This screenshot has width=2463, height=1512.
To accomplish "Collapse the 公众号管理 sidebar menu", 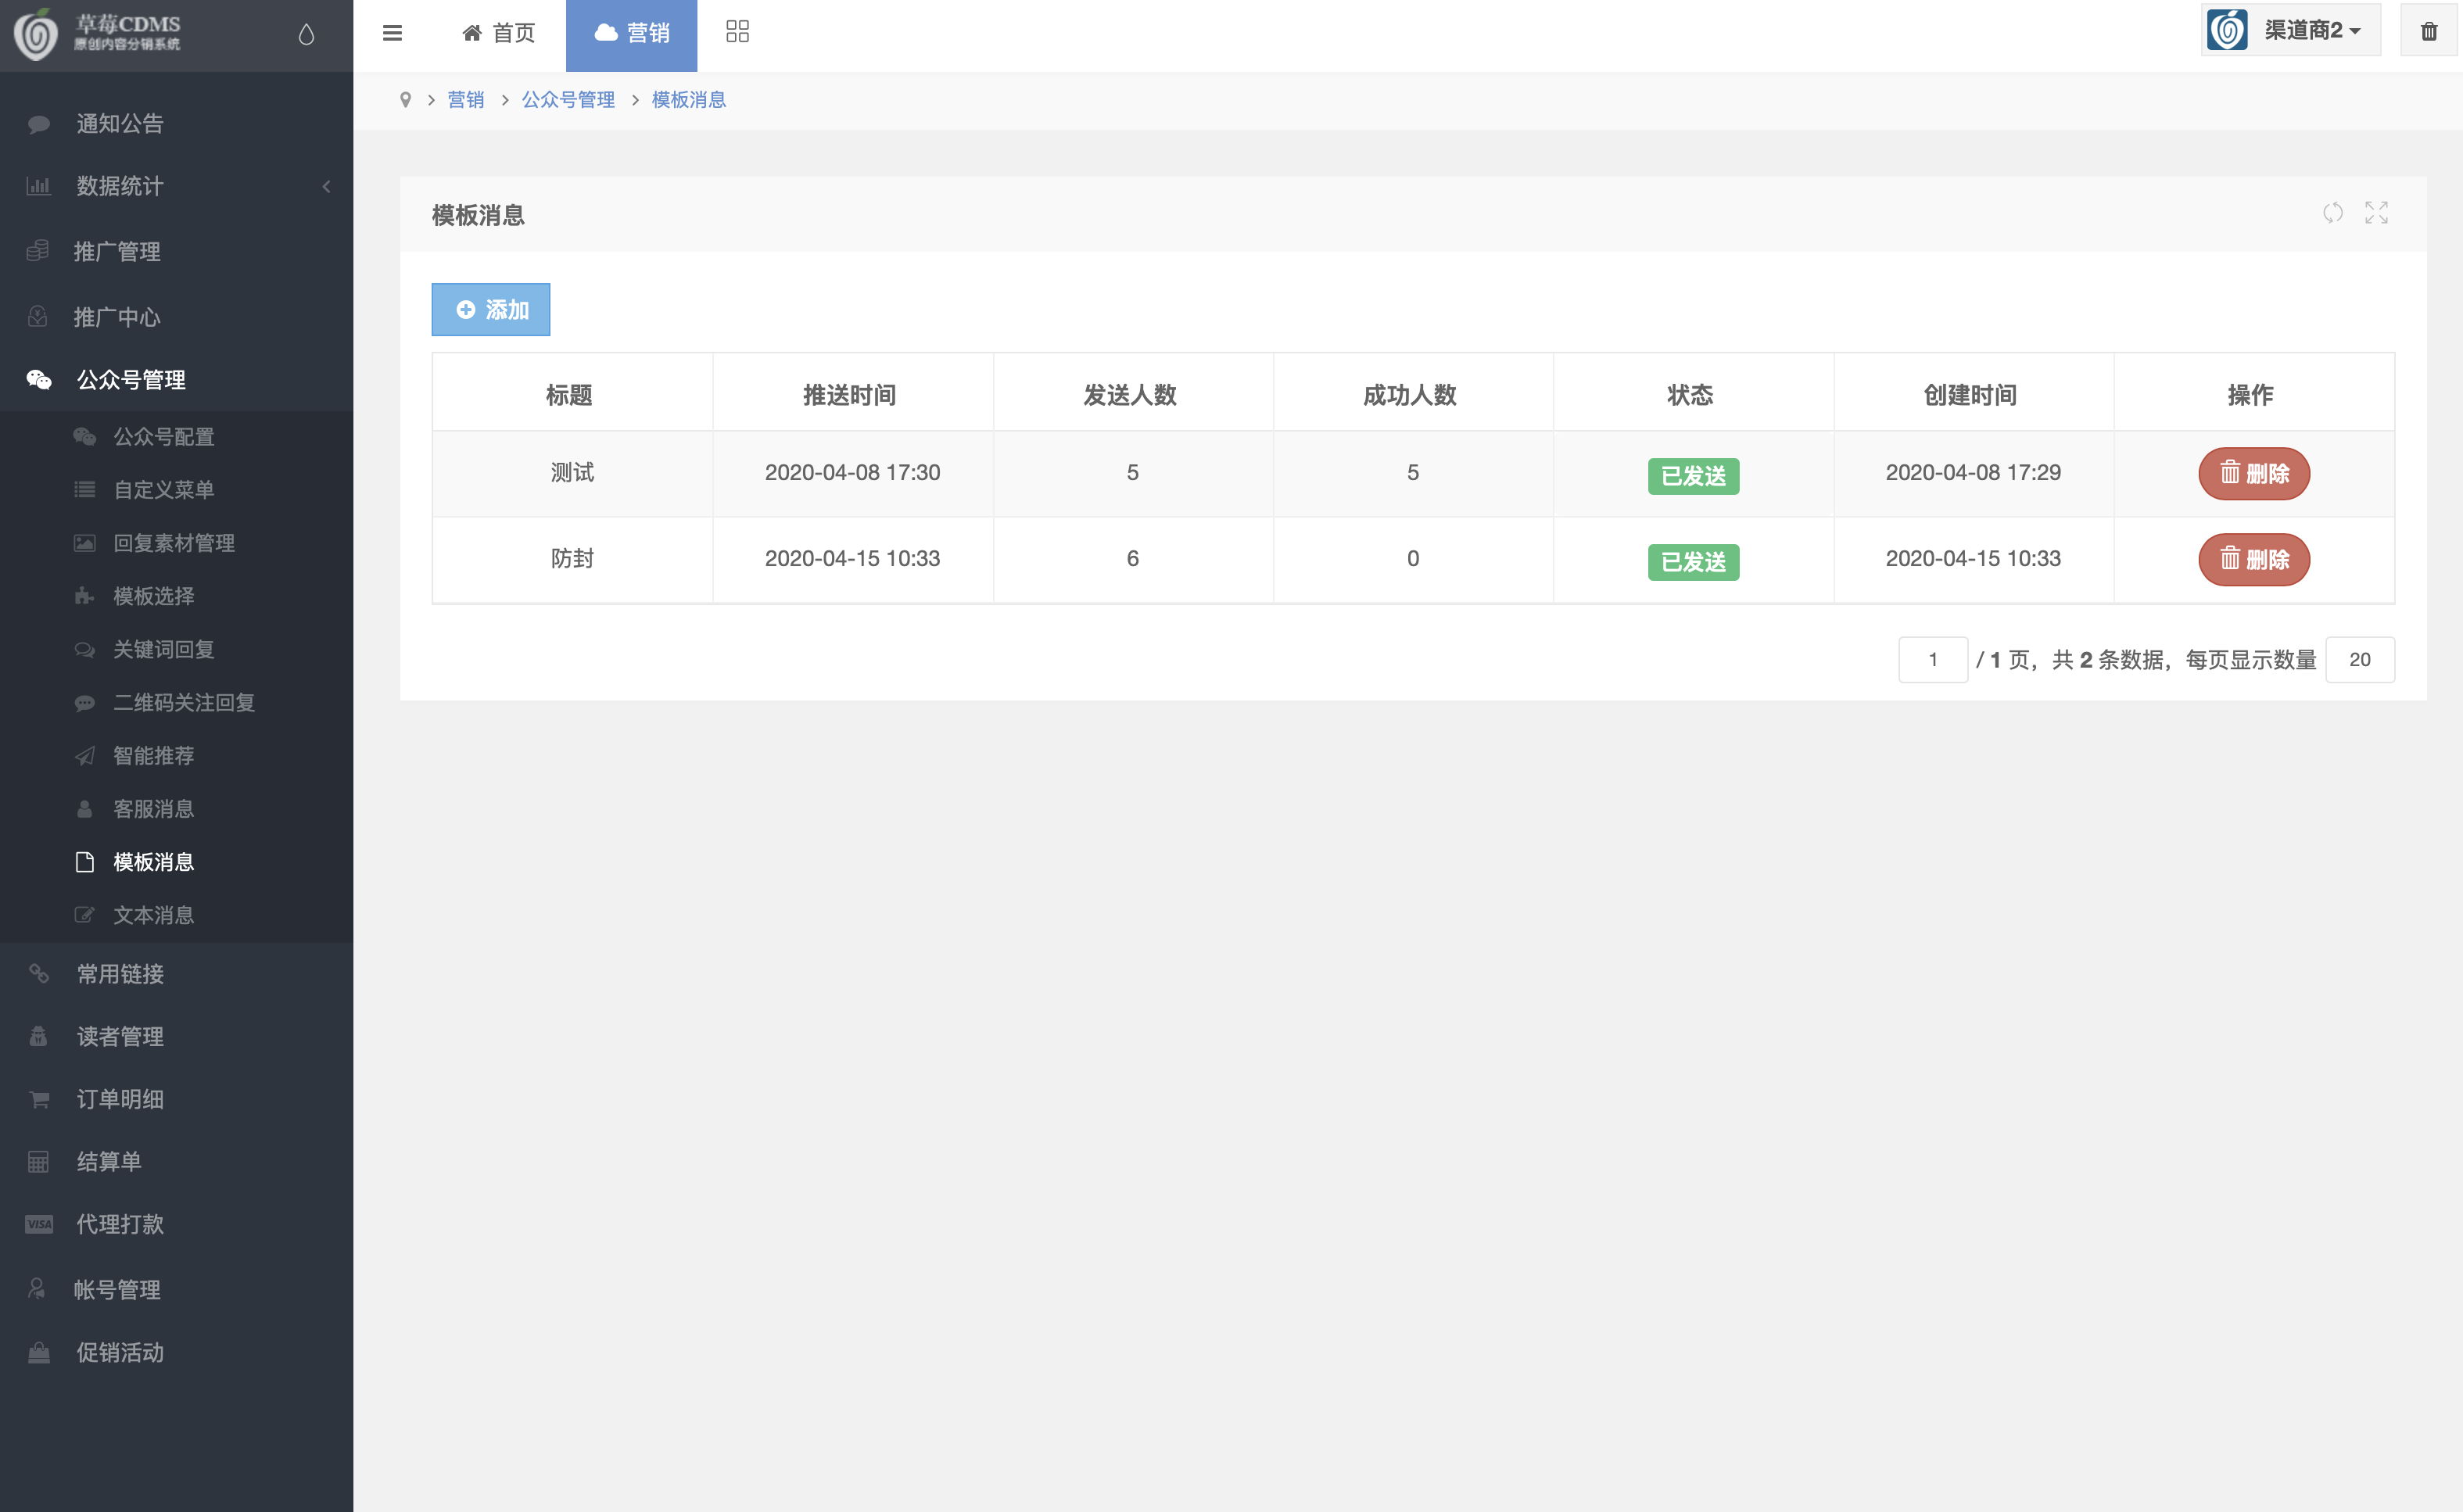I will pos(176,380).
